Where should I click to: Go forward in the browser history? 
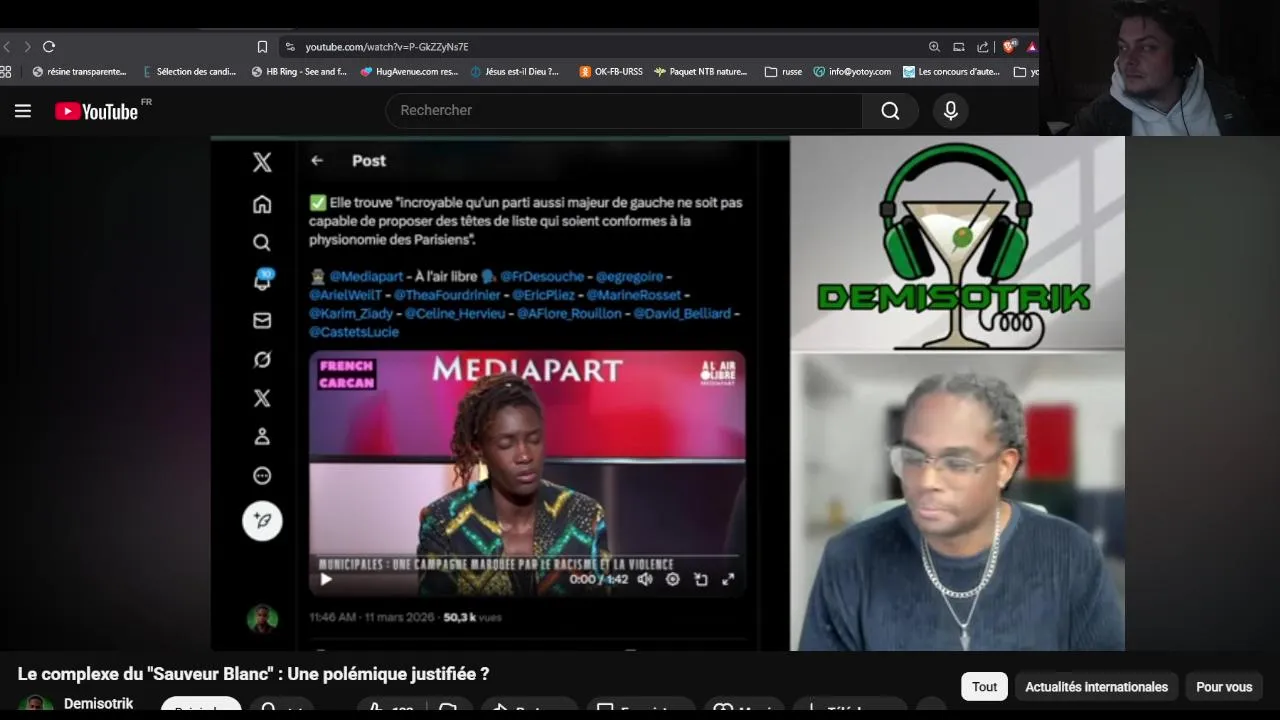(27, 47)
